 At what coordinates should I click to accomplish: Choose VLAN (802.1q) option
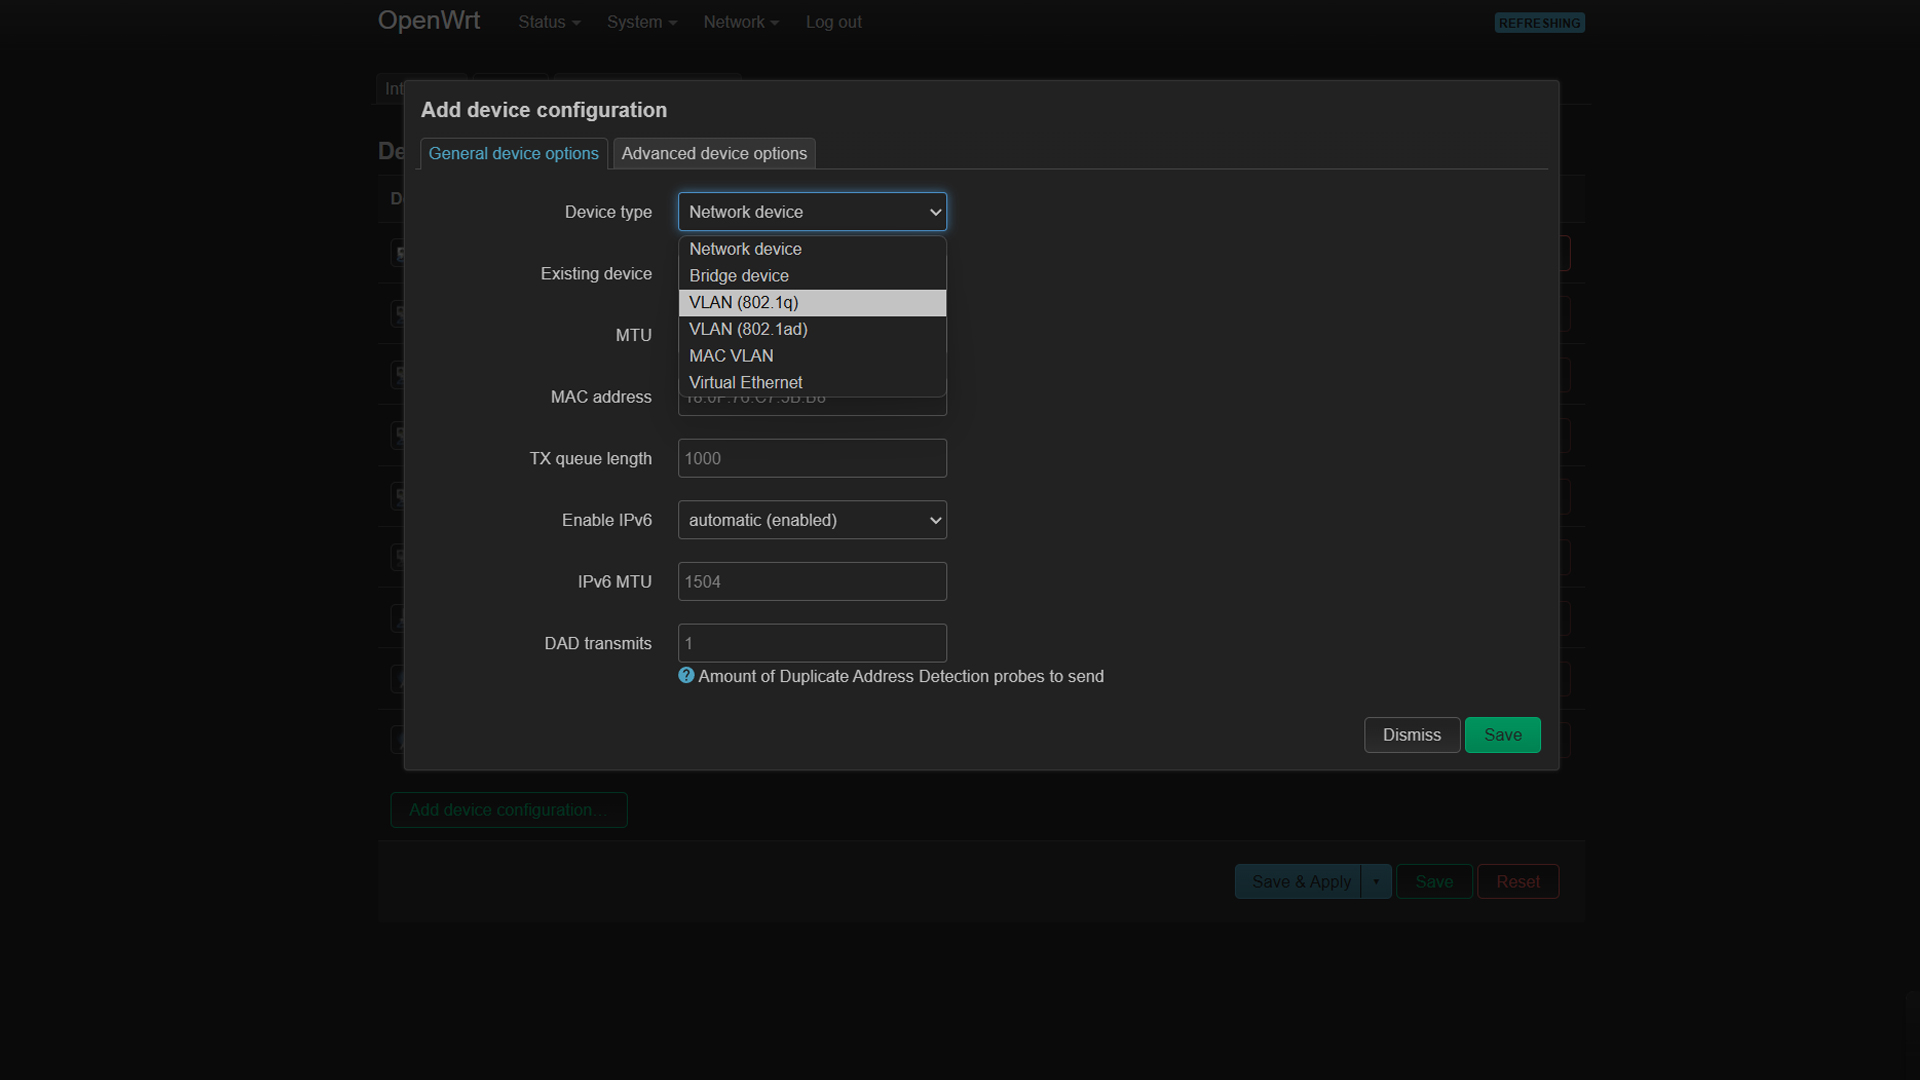[812, 303]
